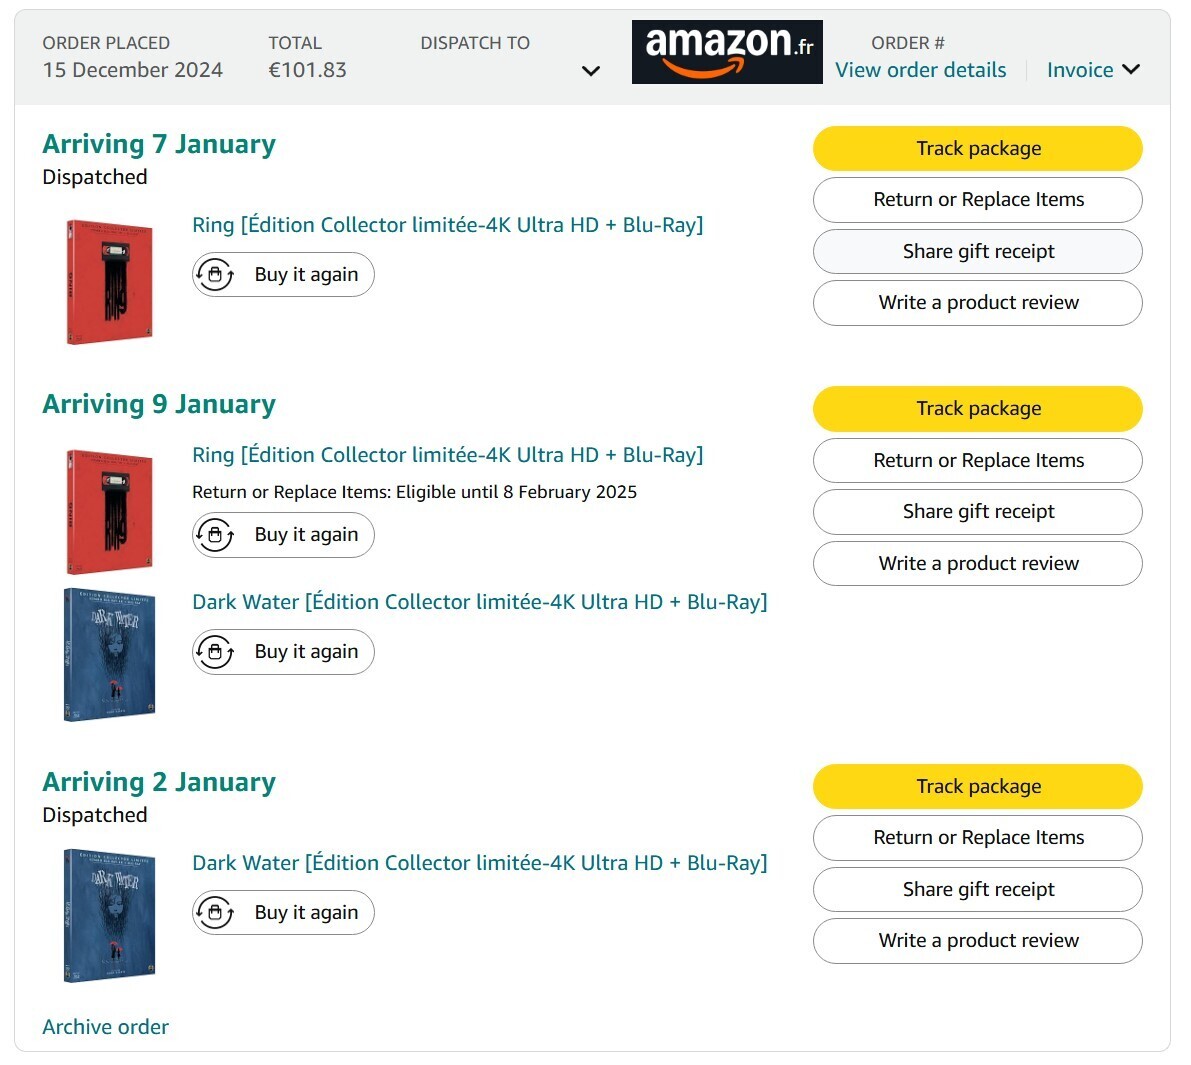Screen dimensions: 1191x1065
Task: Open Ring product title link arriving 9 January
Action: click(447, 455)
